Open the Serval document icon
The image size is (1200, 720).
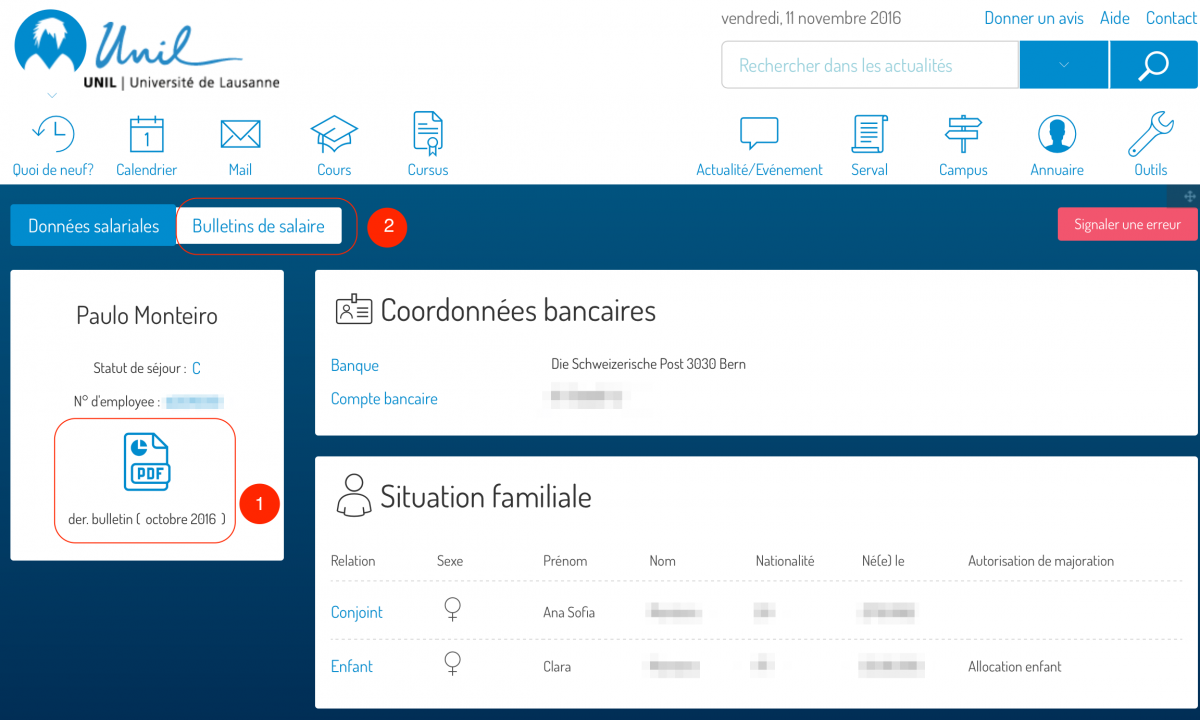[869, 134]
